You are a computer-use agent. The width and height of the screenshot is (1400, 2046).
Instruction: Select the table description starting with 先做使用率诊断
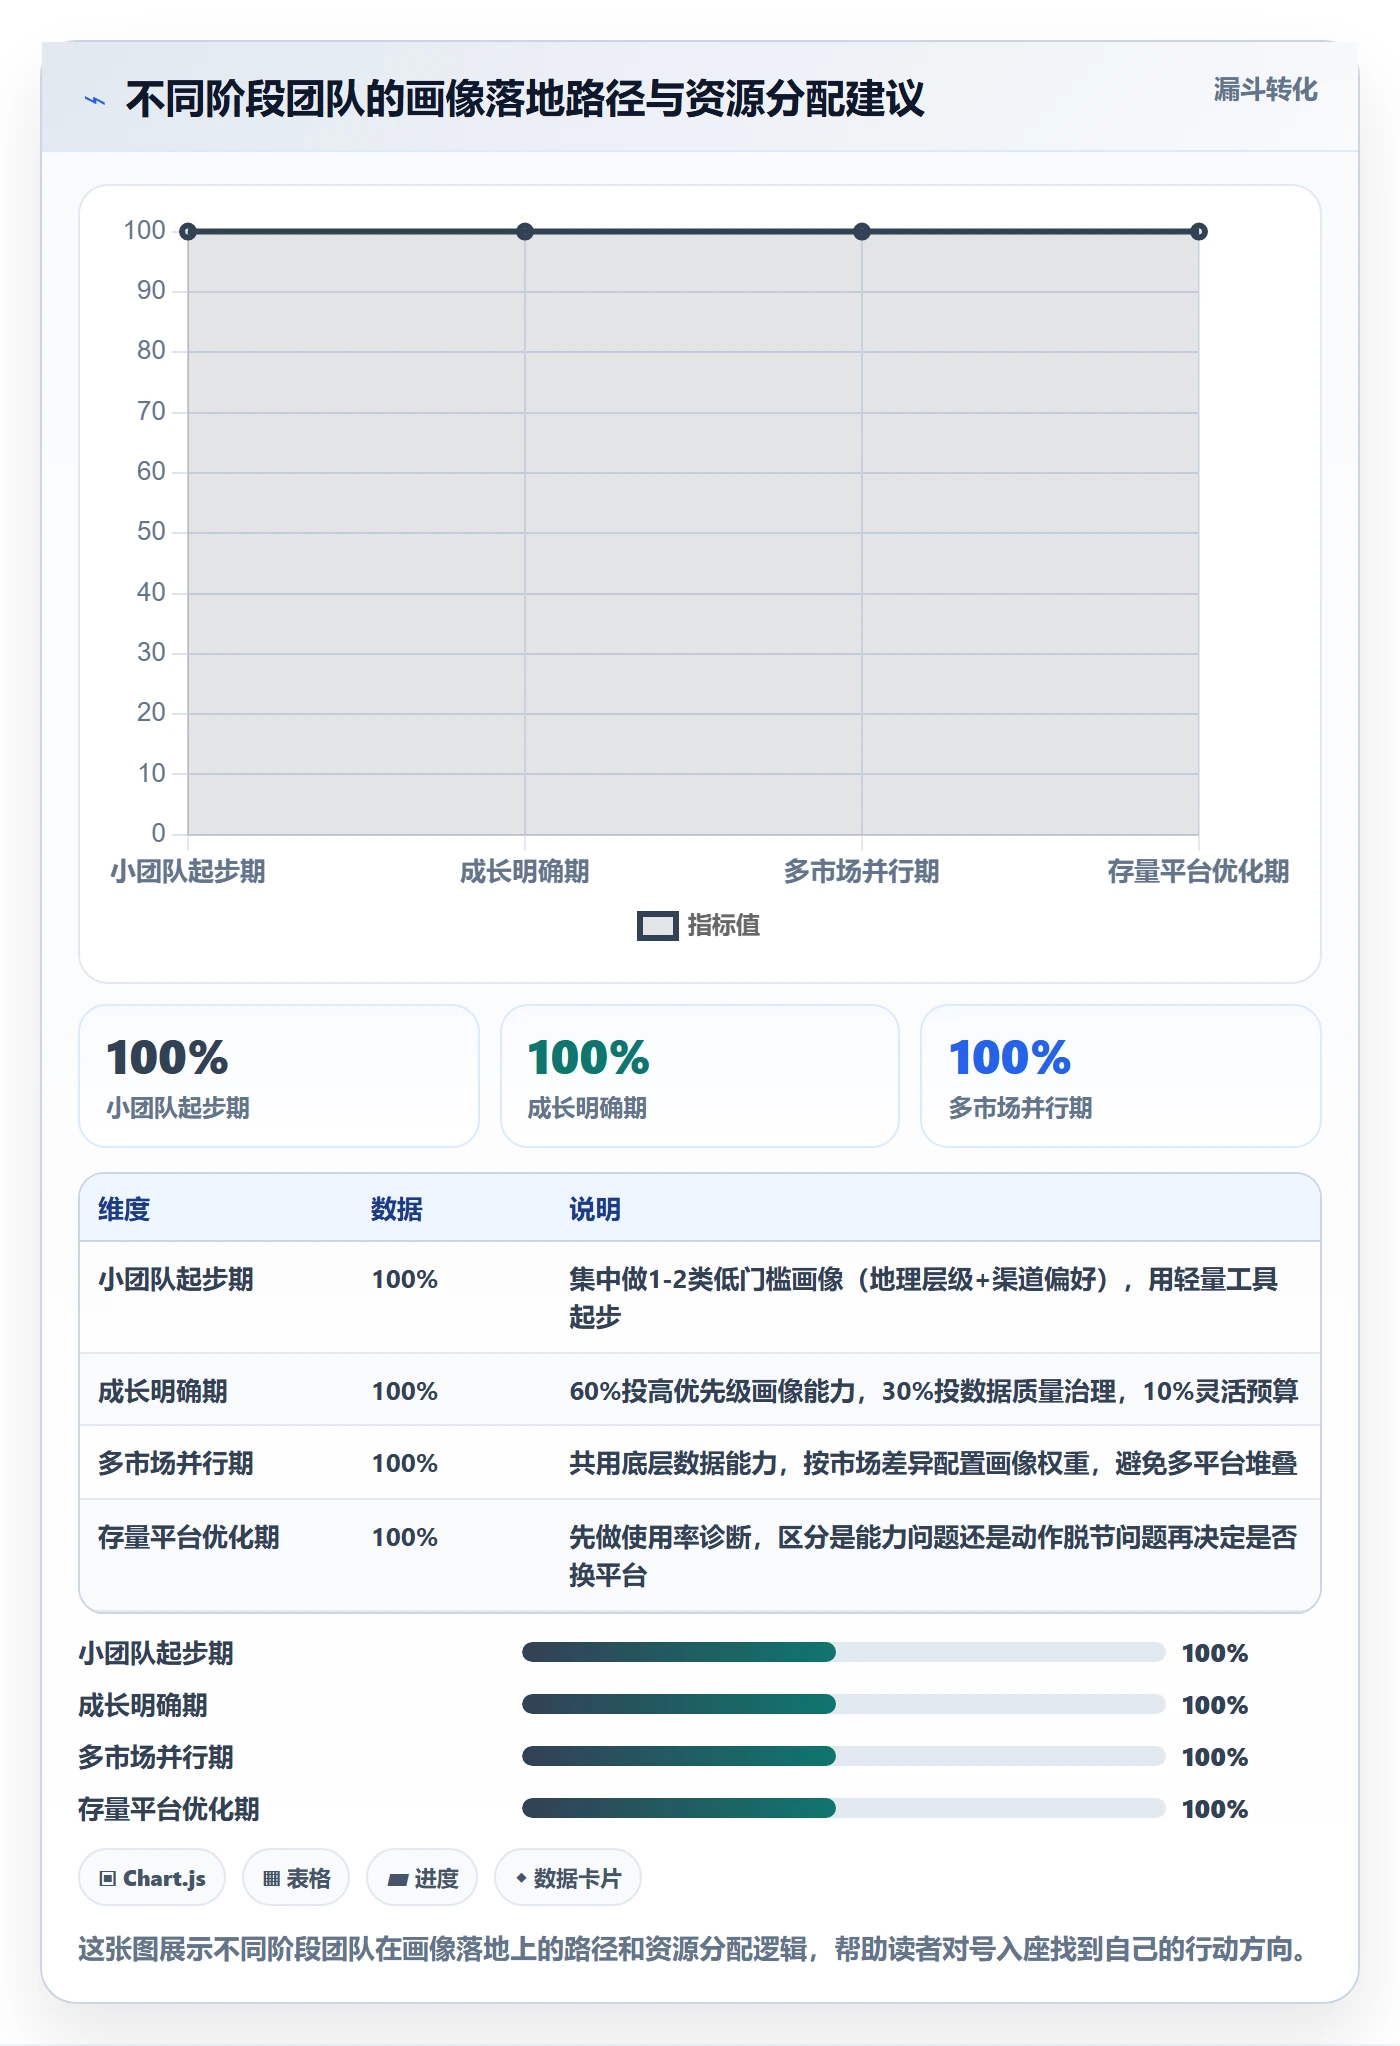(x=934, y=1556)
